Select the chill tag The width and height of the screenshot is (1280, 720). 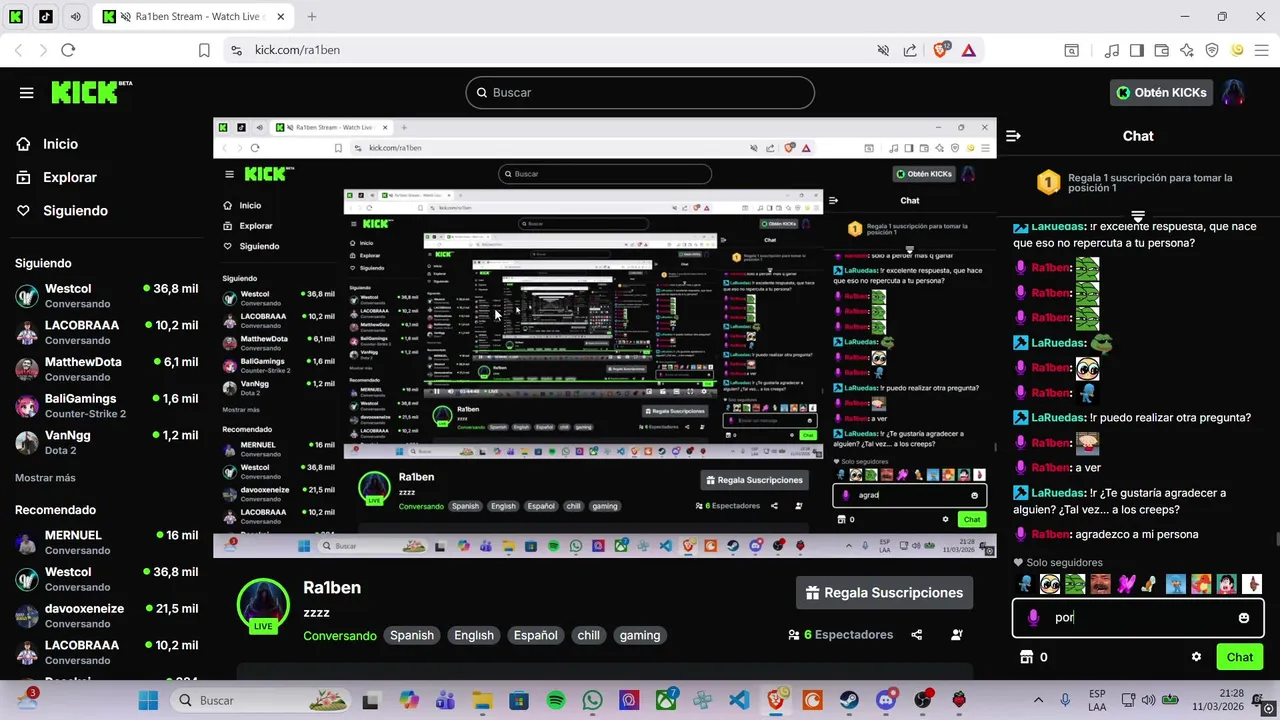click(x=589, y=635)
